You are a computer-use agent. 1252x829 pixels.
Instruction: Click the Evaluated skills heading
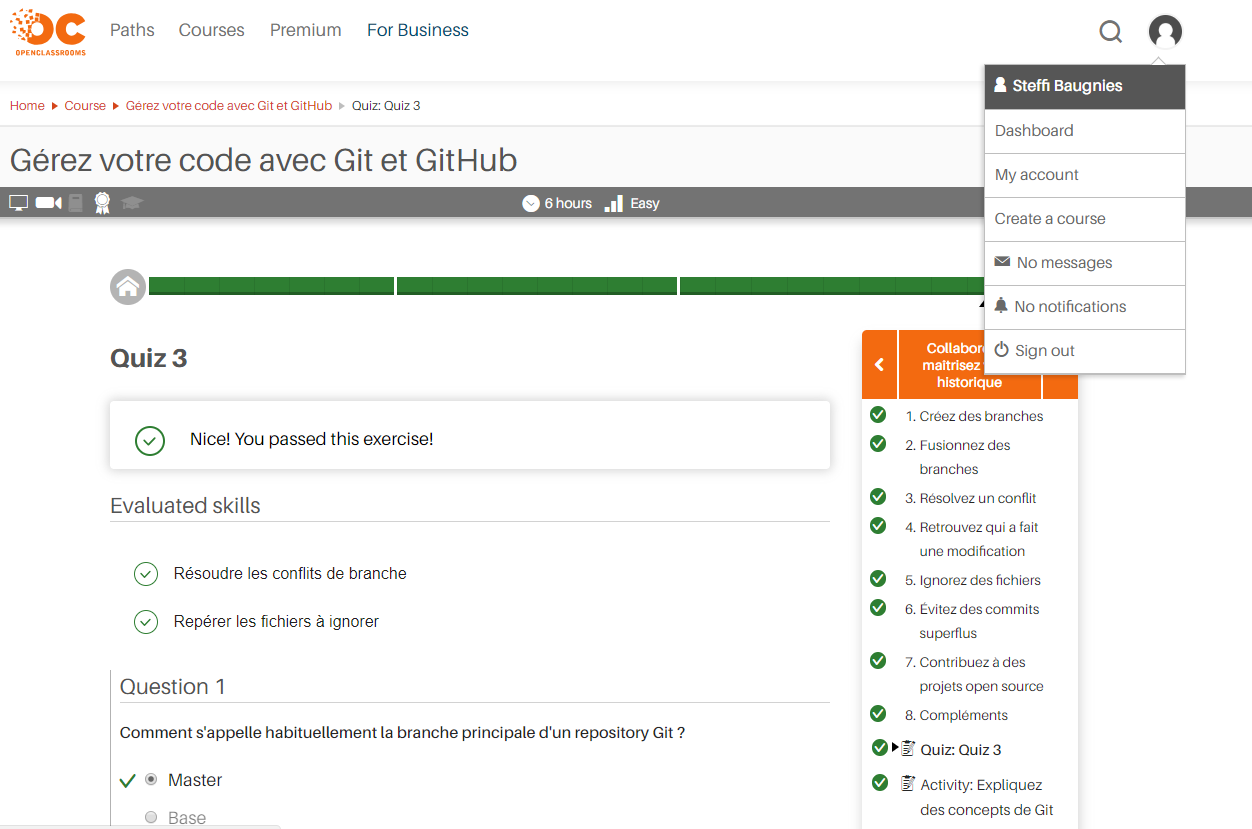[x=185, y=506]
